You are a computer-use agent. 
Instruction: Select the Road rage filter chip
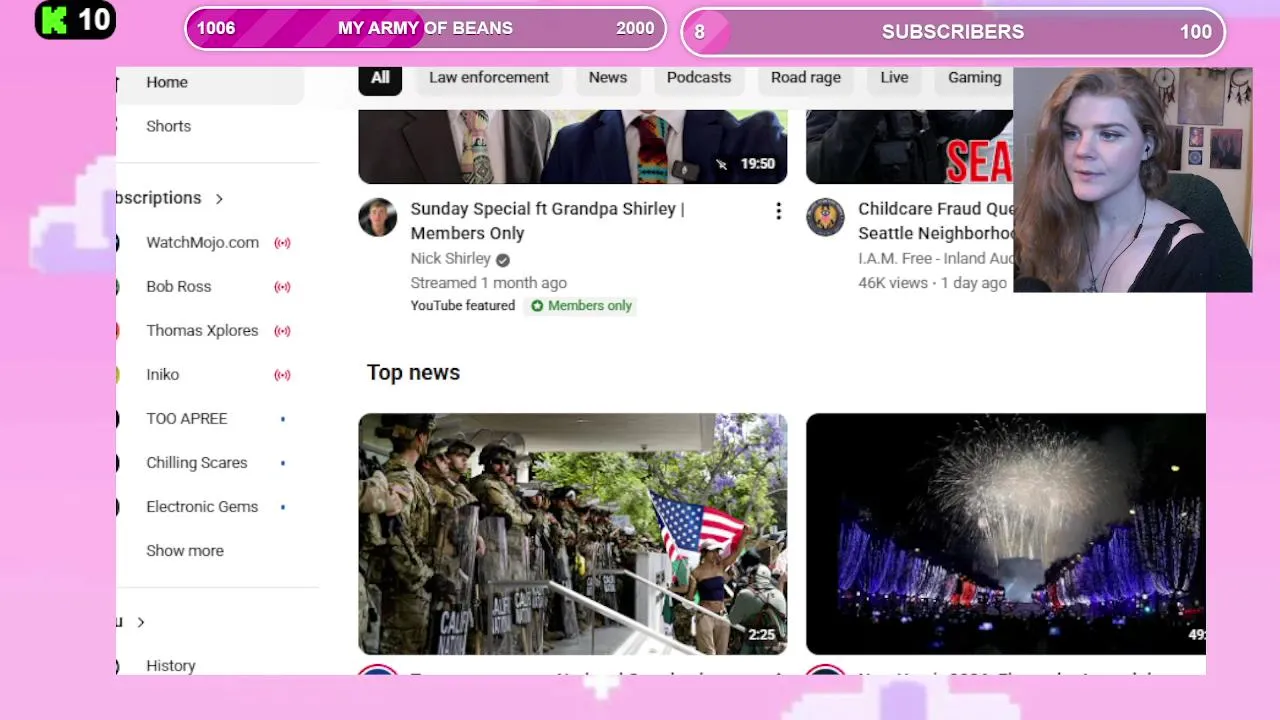click(x=806, y=78)
